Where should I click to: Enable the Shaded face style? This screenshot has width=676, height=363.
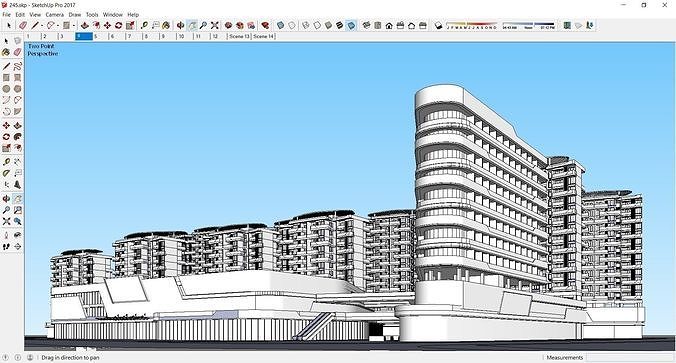coord(329,25)
